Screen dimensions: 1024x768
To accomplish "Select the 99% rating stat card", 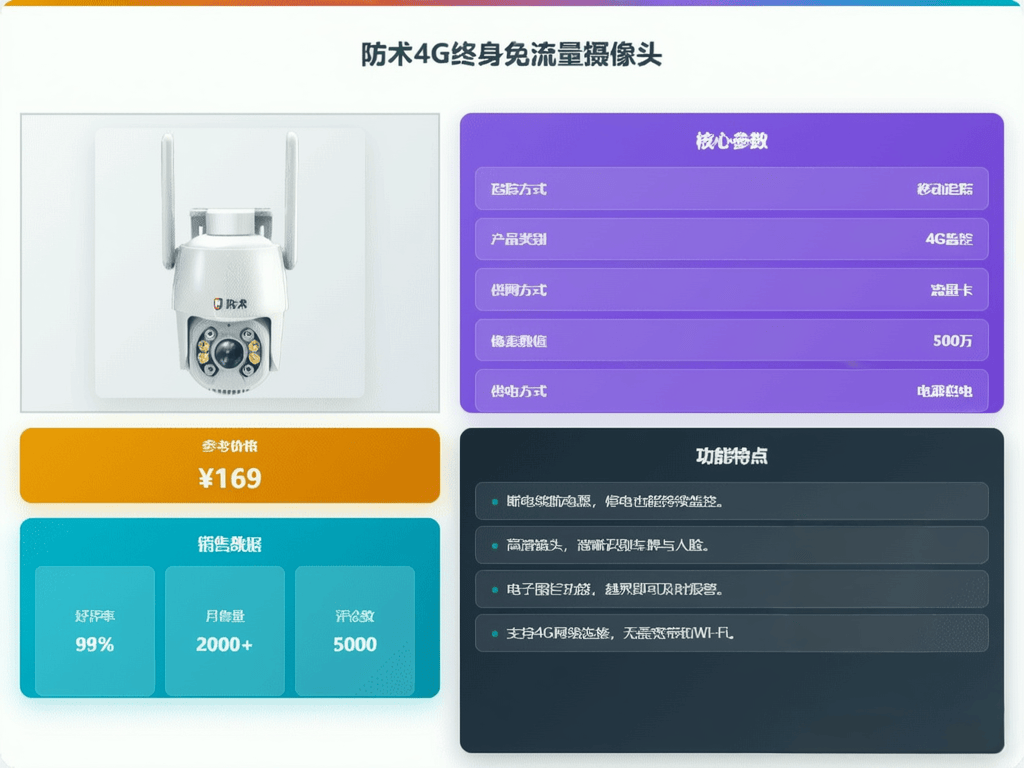I will (95, 631).
